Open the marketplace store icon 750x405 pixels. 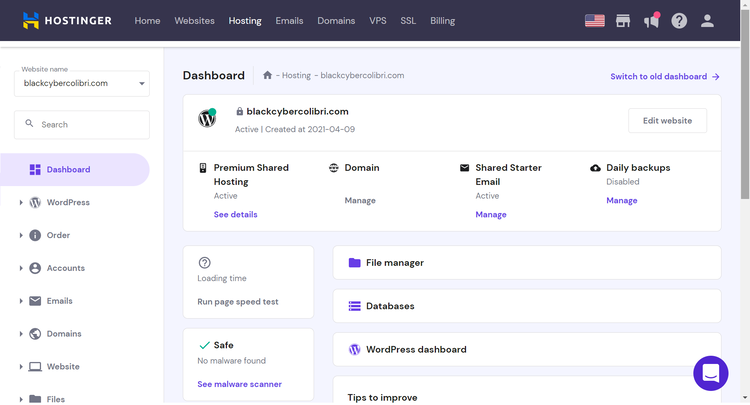click(x=623, y=21)
